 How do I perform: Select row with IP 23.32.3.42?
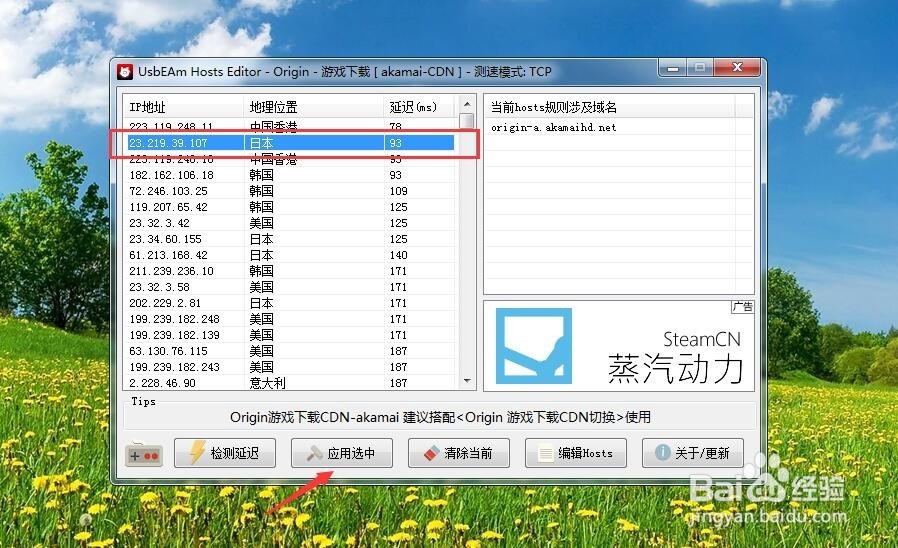(290, 223)
